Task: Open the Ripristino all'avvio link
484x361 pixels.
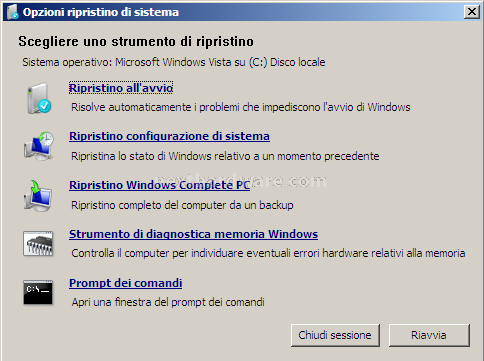Action: coord(121,88)
